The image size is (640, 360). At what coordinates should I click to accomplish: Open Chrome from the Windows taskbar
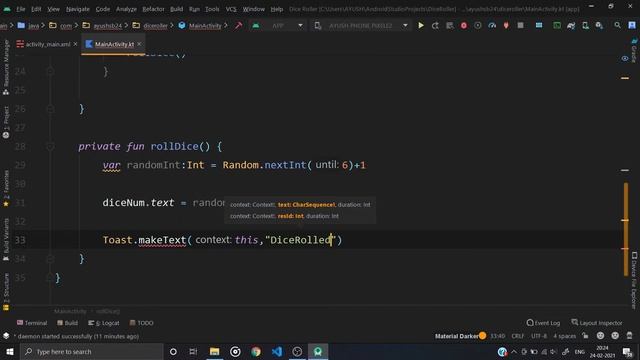(256, 351)
